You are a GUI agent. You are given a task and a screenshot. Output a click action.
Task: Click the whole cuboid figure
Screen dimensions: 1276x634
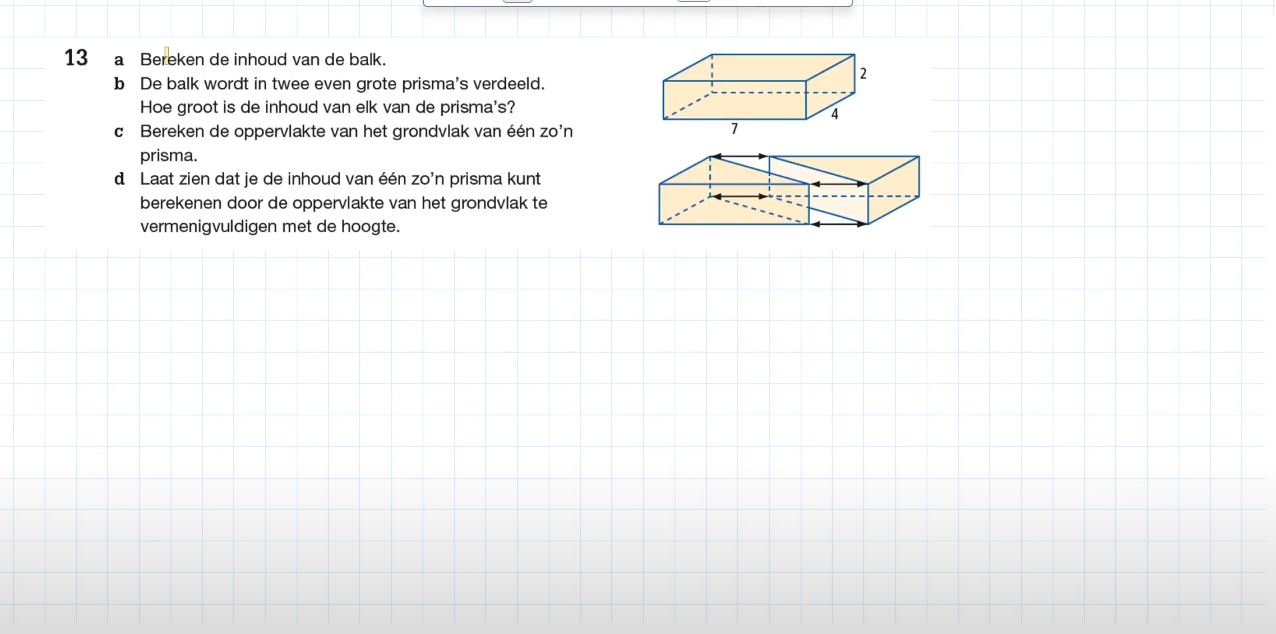[x=759, y=86]
